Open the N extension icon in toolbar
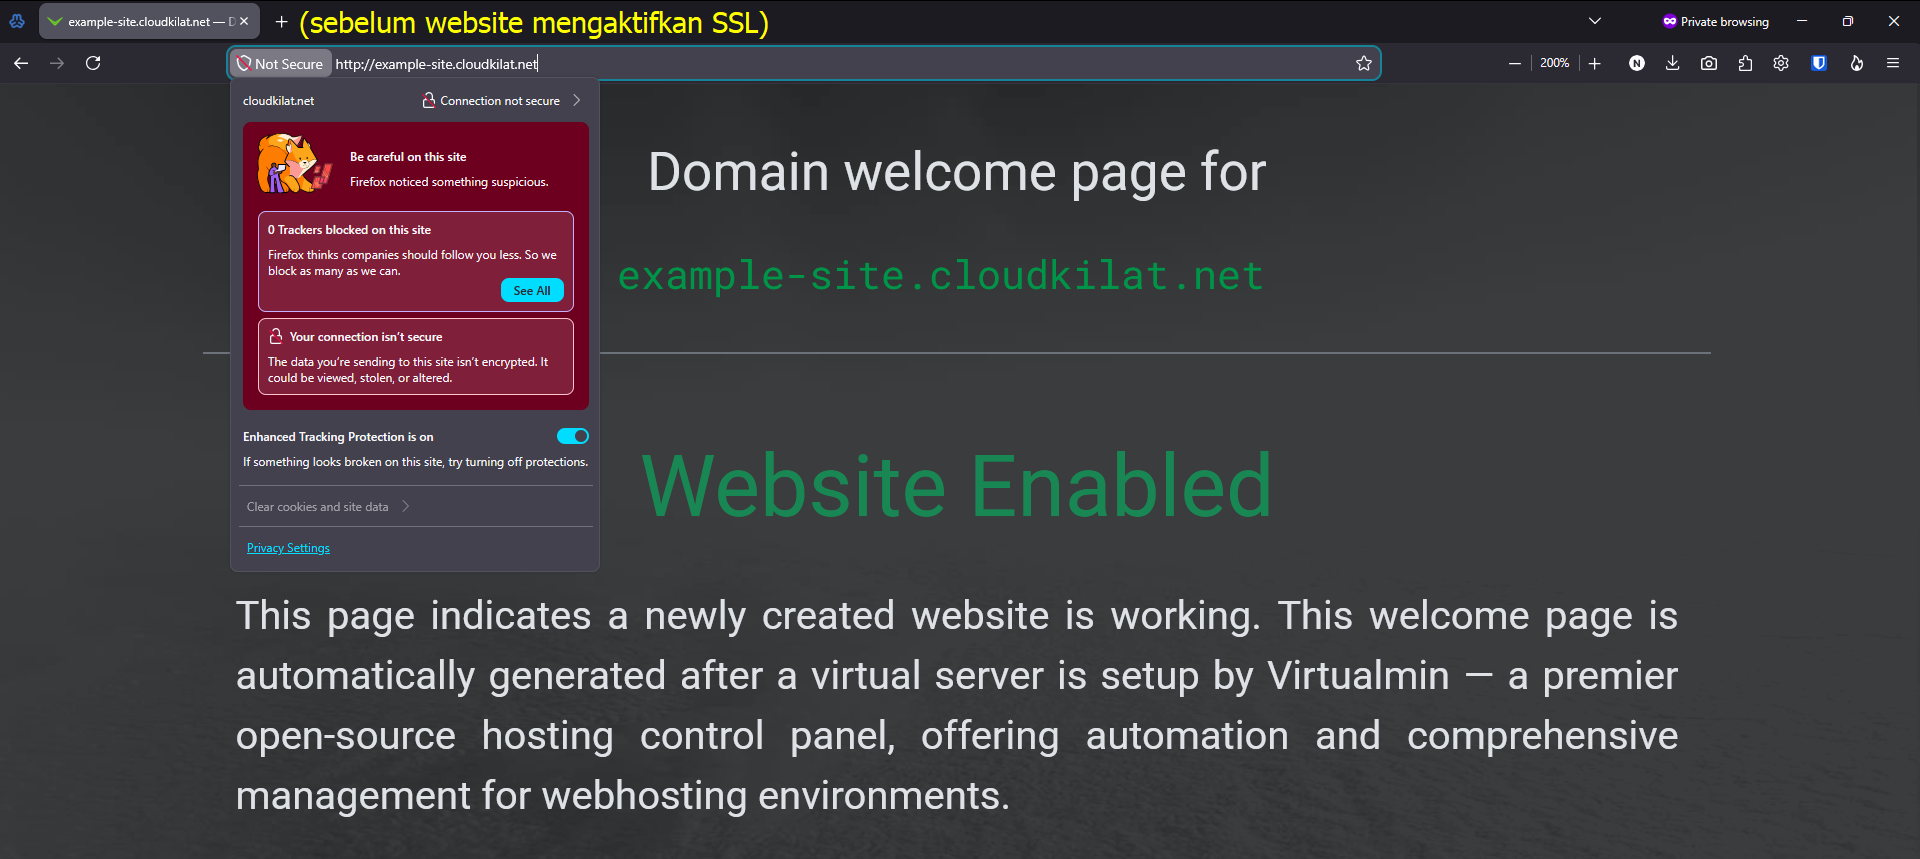Image resolution: width=1920 pixels, height=859 pixels. pos(1636,63)
